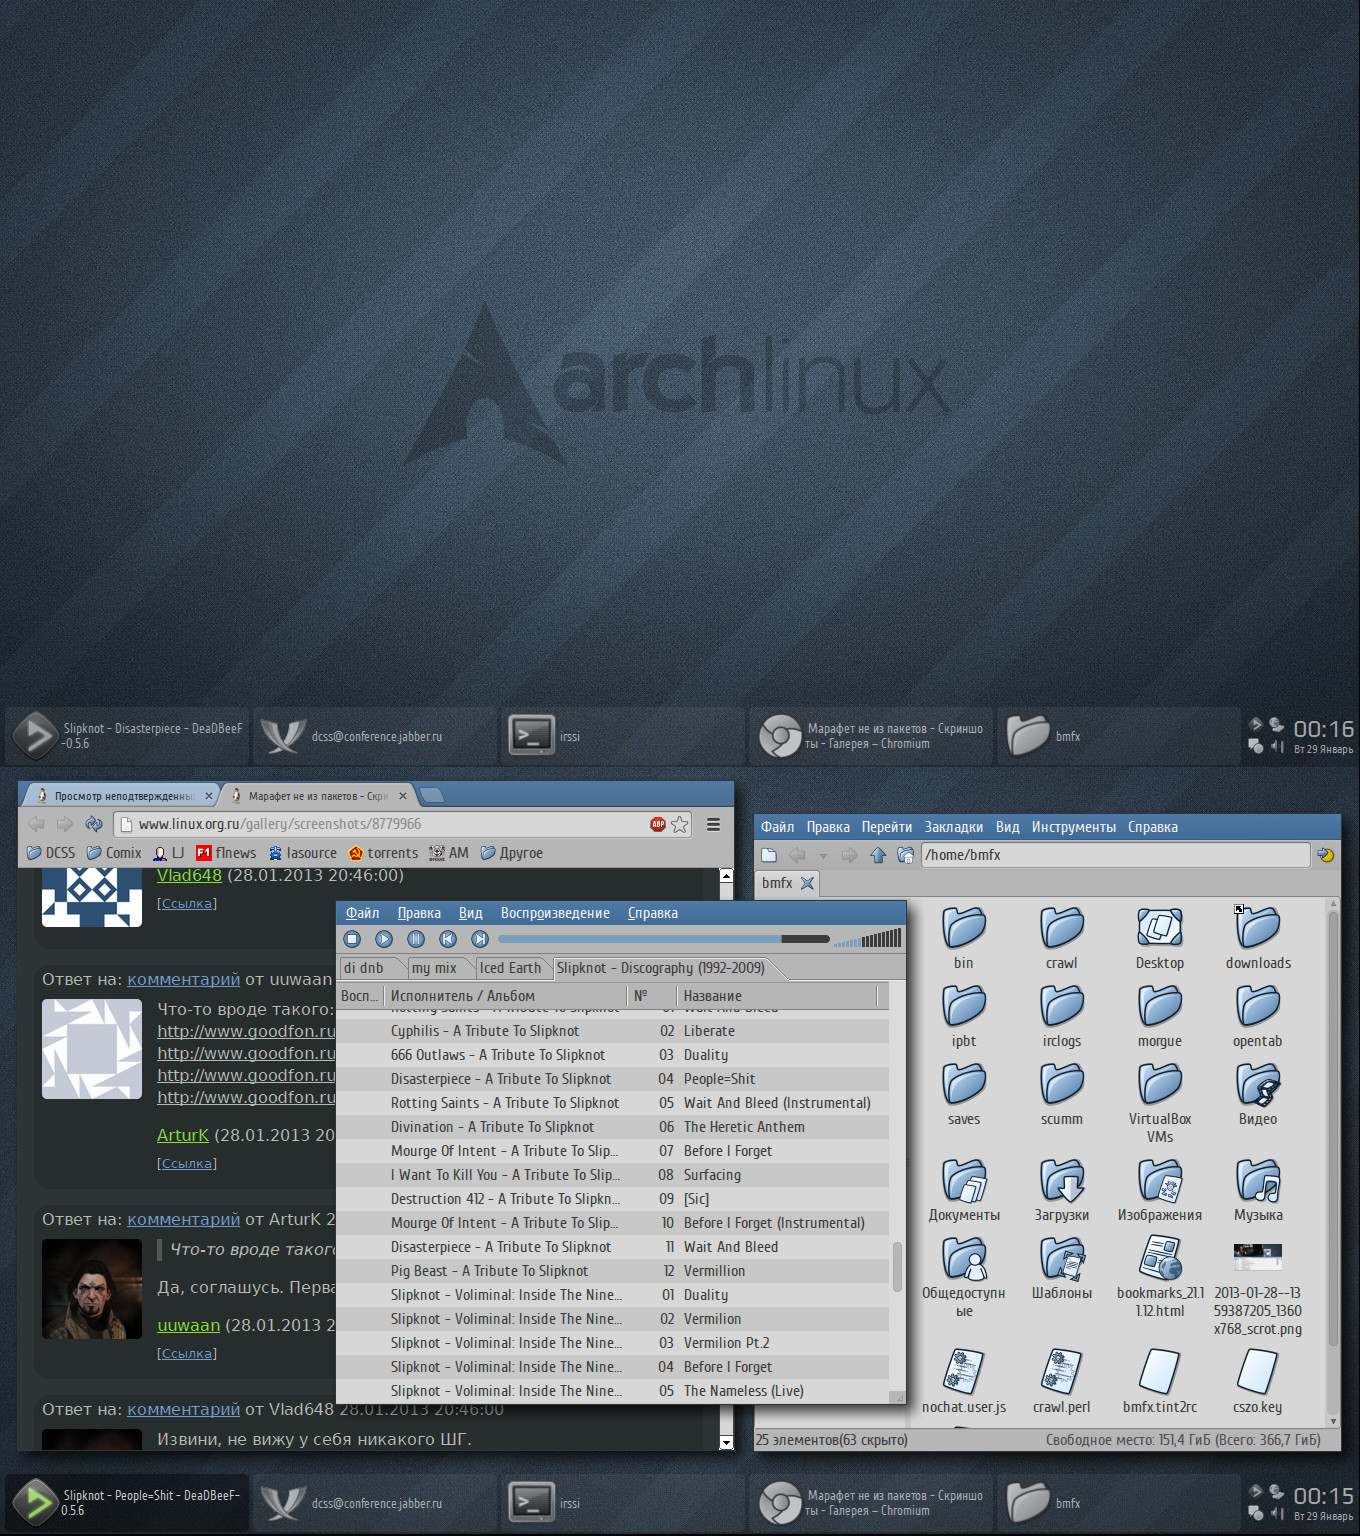Click the DeaDBeeF play button

[384, 939]
